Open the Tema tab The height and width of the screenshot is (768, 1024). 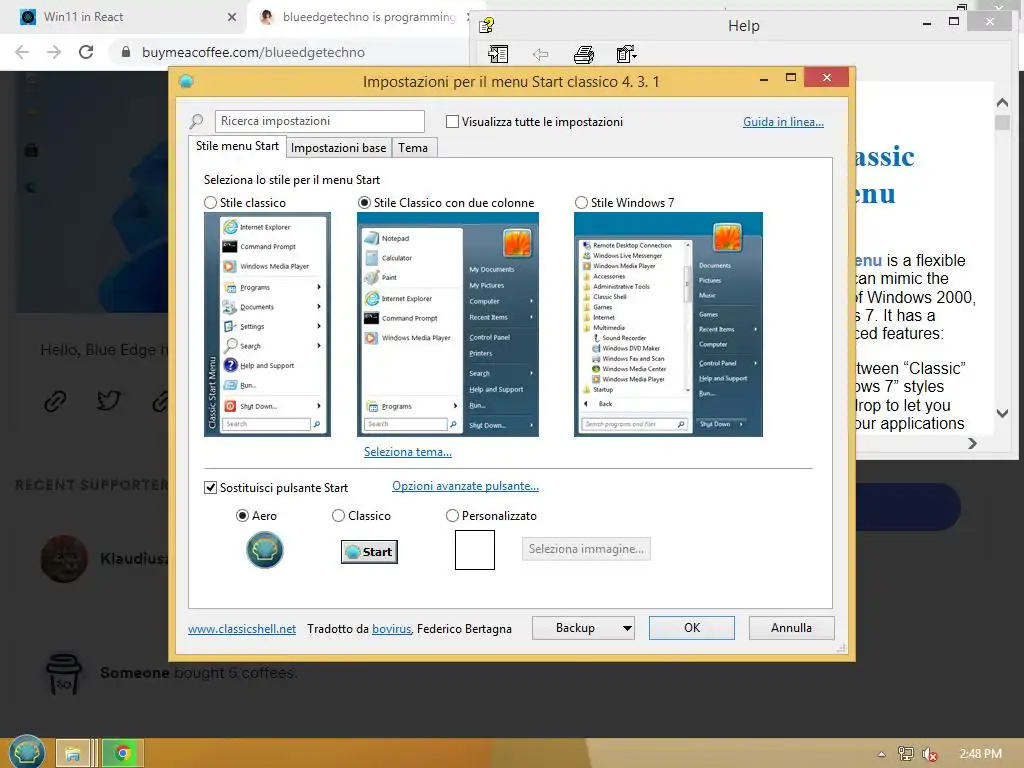(x=413, y=148)
